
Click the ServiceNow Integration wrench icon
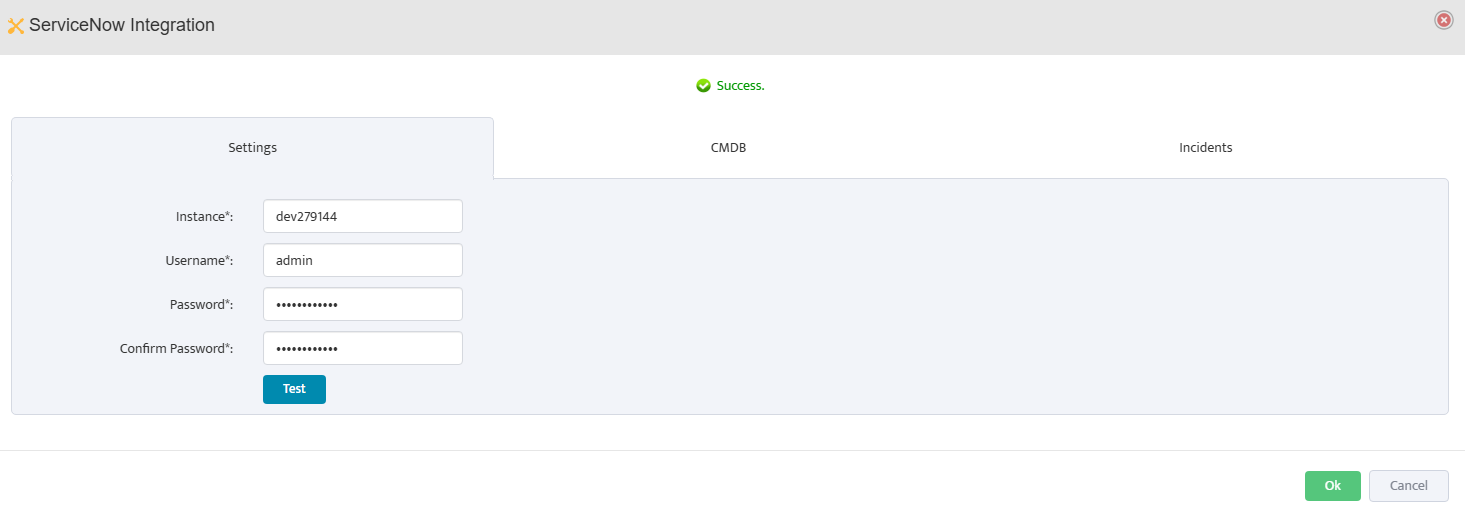pyautogui.click(x=16, y=26)
